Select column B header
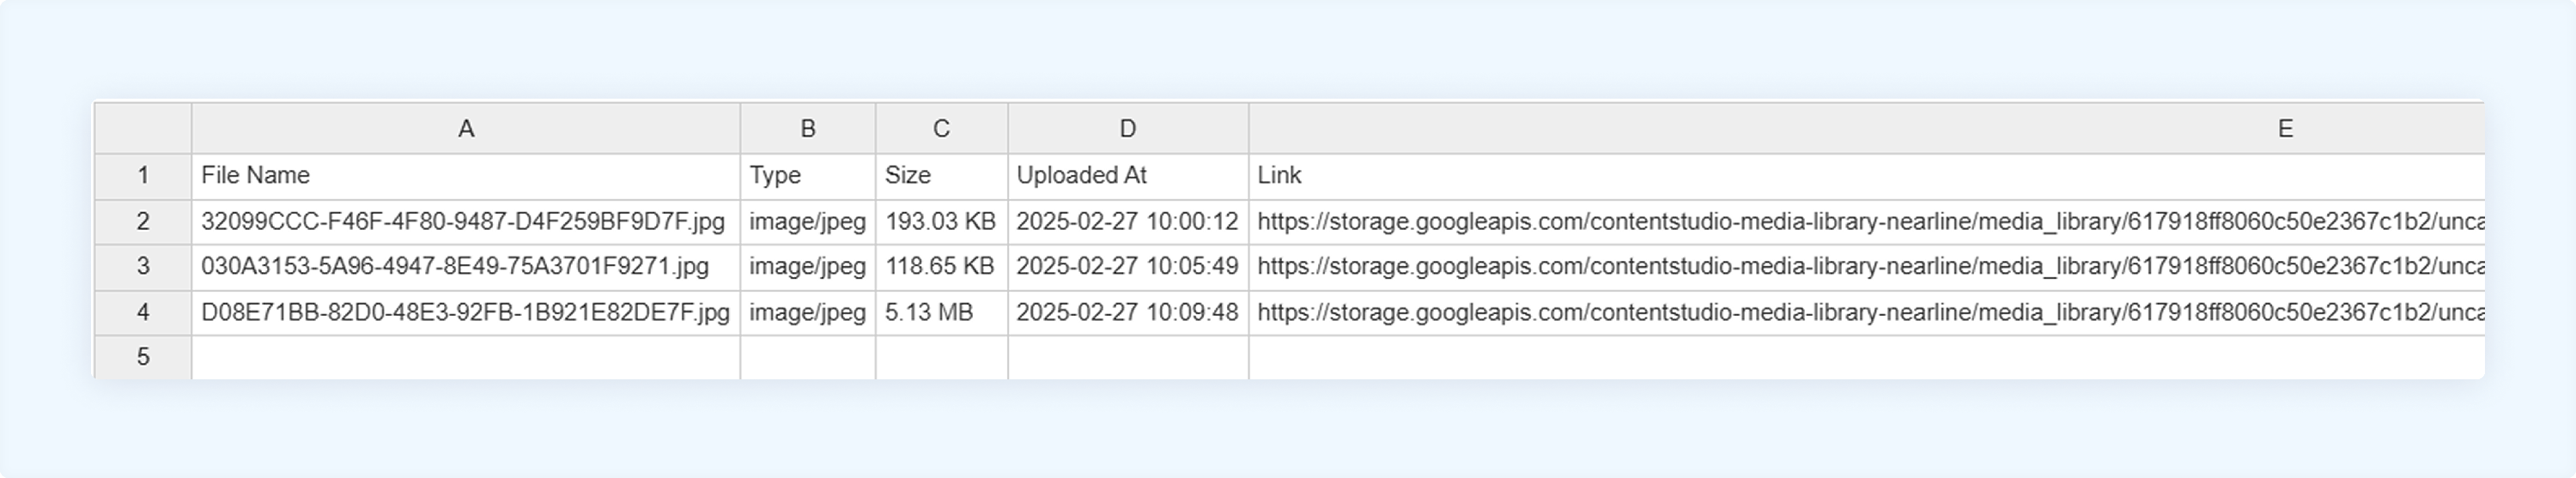The image size is (2576, 478). point(808,128)
